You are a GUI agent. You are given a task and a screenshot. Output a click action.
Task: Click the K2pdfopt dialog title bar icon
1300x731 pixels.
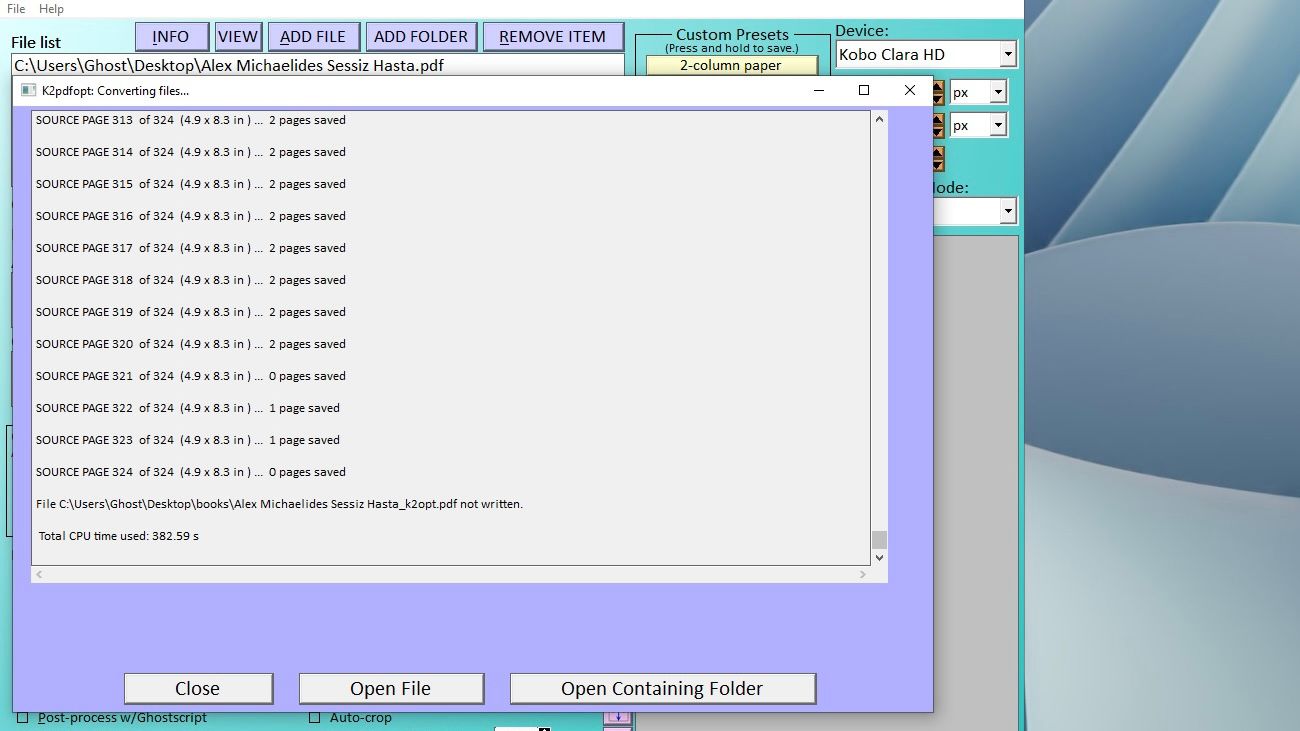tap(29, 90)
